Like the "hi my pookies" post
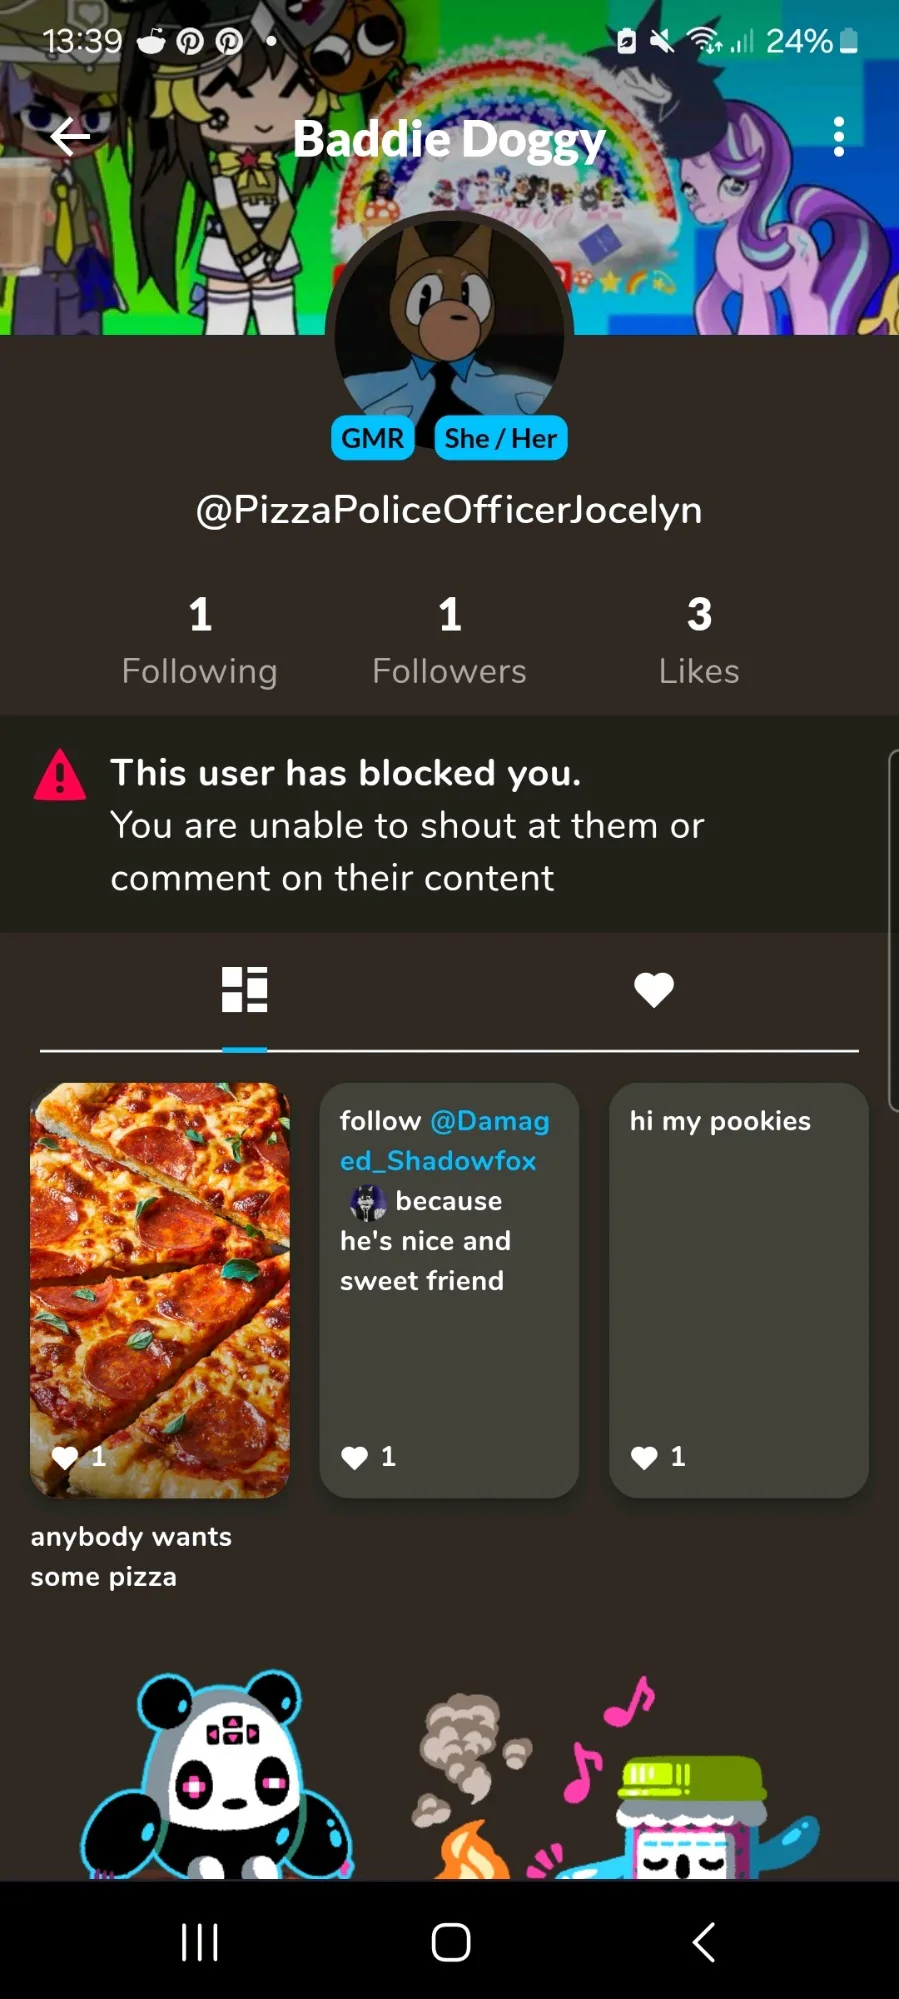Image resolution: width=899 pixels, height=1999 pixels. pyautogui.click(x=645, y=1457)
